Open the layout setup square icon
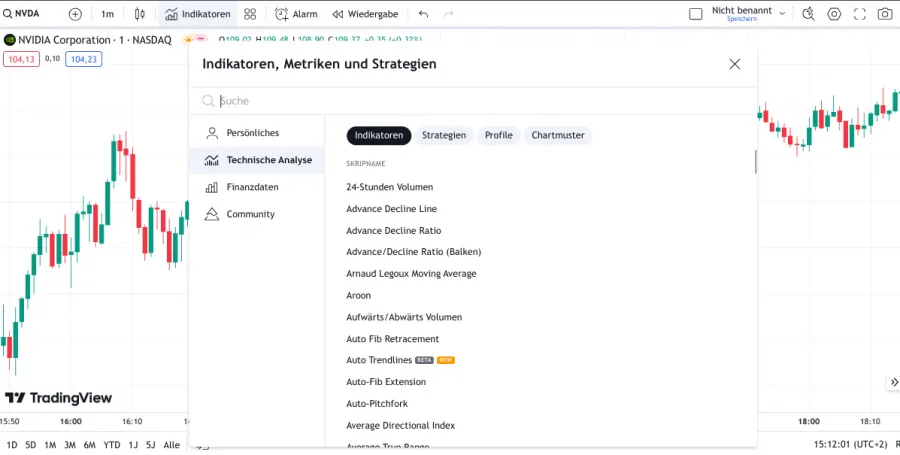Screen dimensions: 900x455 [x=696, y=14]
